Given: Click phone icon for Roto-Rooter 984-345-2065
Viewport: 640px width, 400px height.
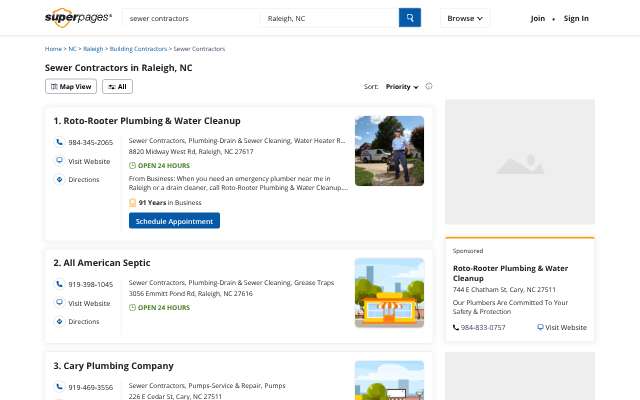Looking at the screenshot, I should tap(60, 142).
